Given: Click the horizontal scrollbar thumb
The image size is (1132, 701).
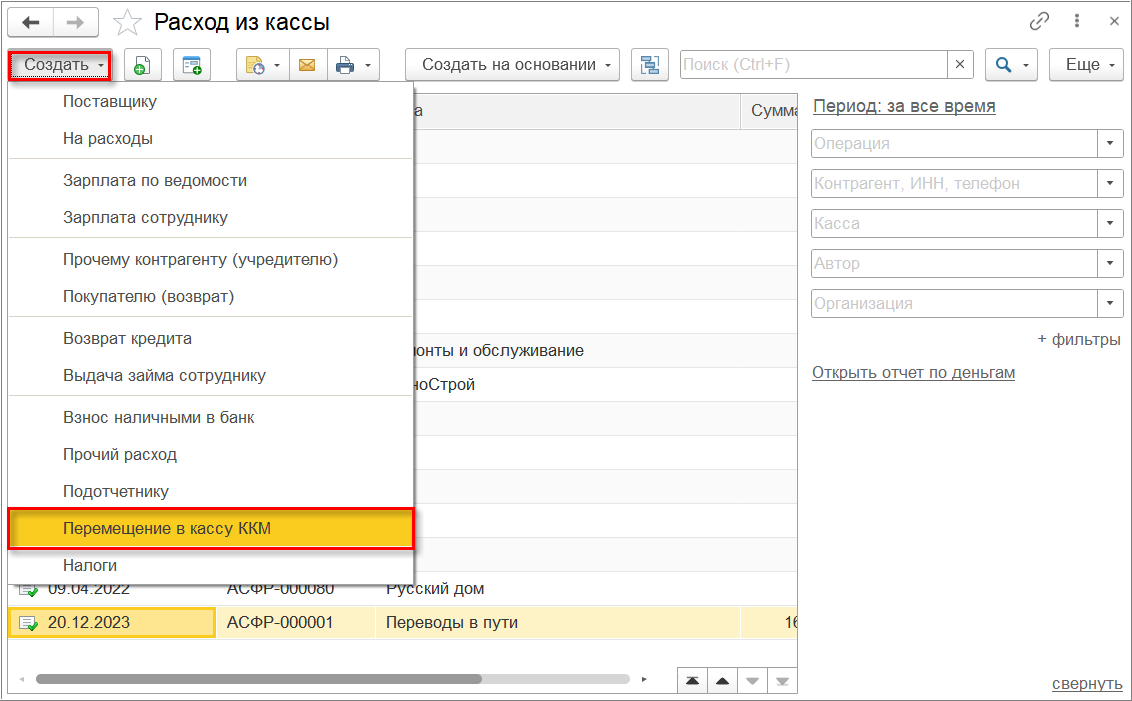Looking at the screenshot, I should pyautogui.click(x=258, y=679).
